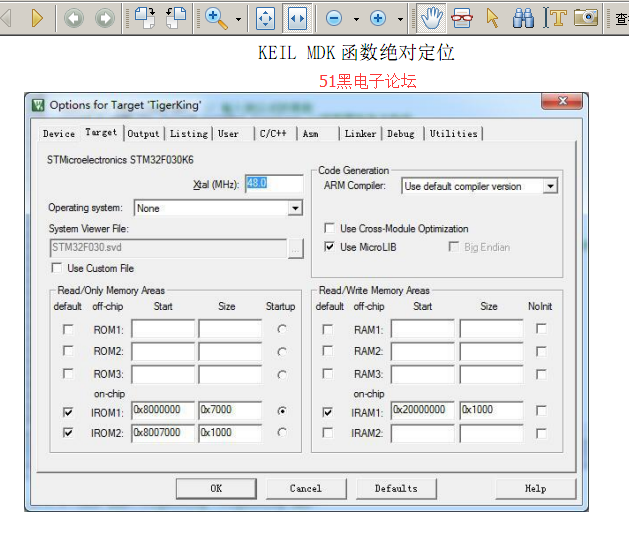Enable NoInit for RAM1
Image resolution: width=629 pixels, height=536 pixels.
click(x=541, y=329)
